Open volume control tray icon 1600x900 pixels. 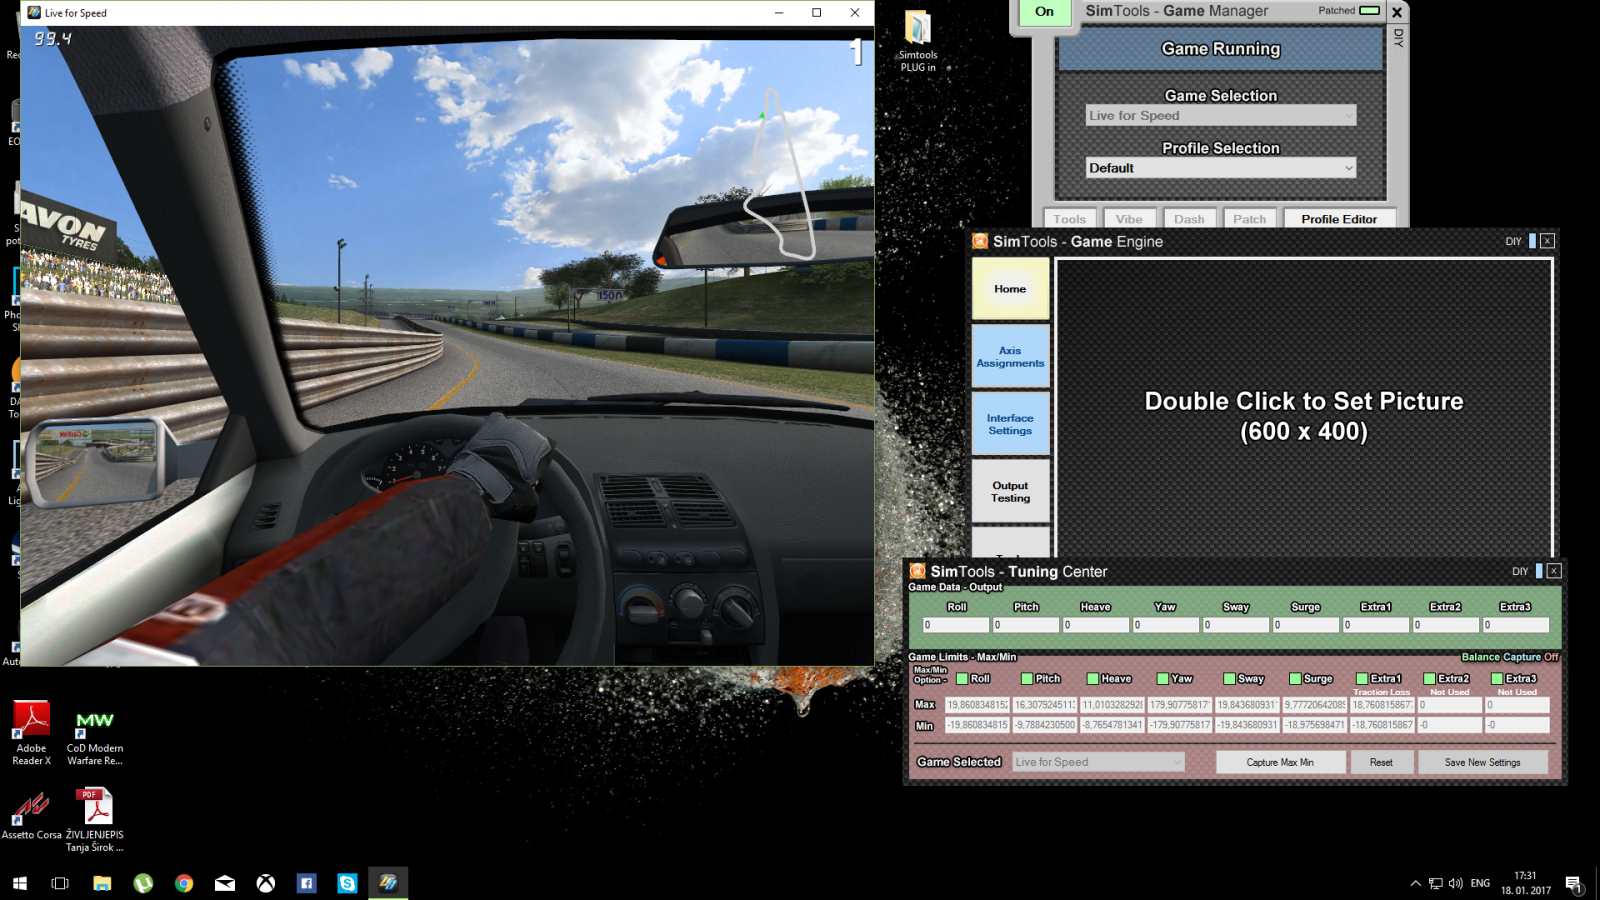[1456, 883]
